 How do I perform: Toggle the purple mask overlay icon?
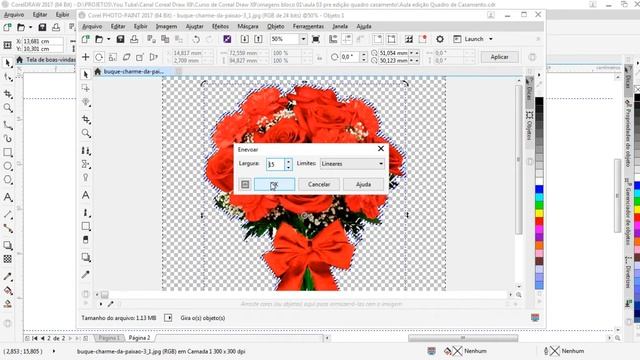click(227, 39)
